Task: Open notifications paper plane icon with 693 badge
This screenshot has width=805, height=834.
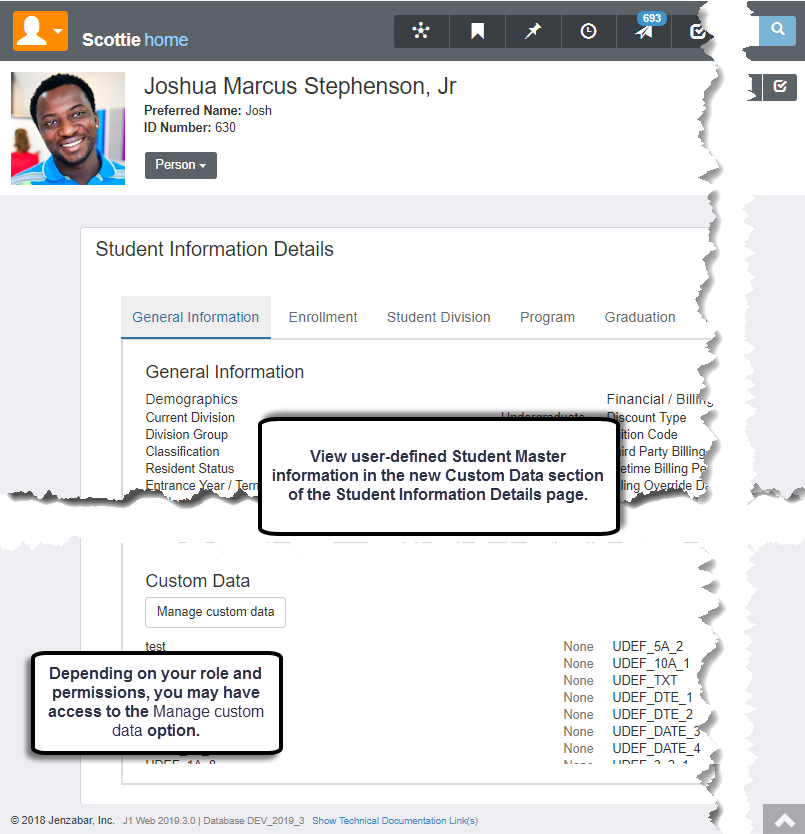Action: click(645, 33)
